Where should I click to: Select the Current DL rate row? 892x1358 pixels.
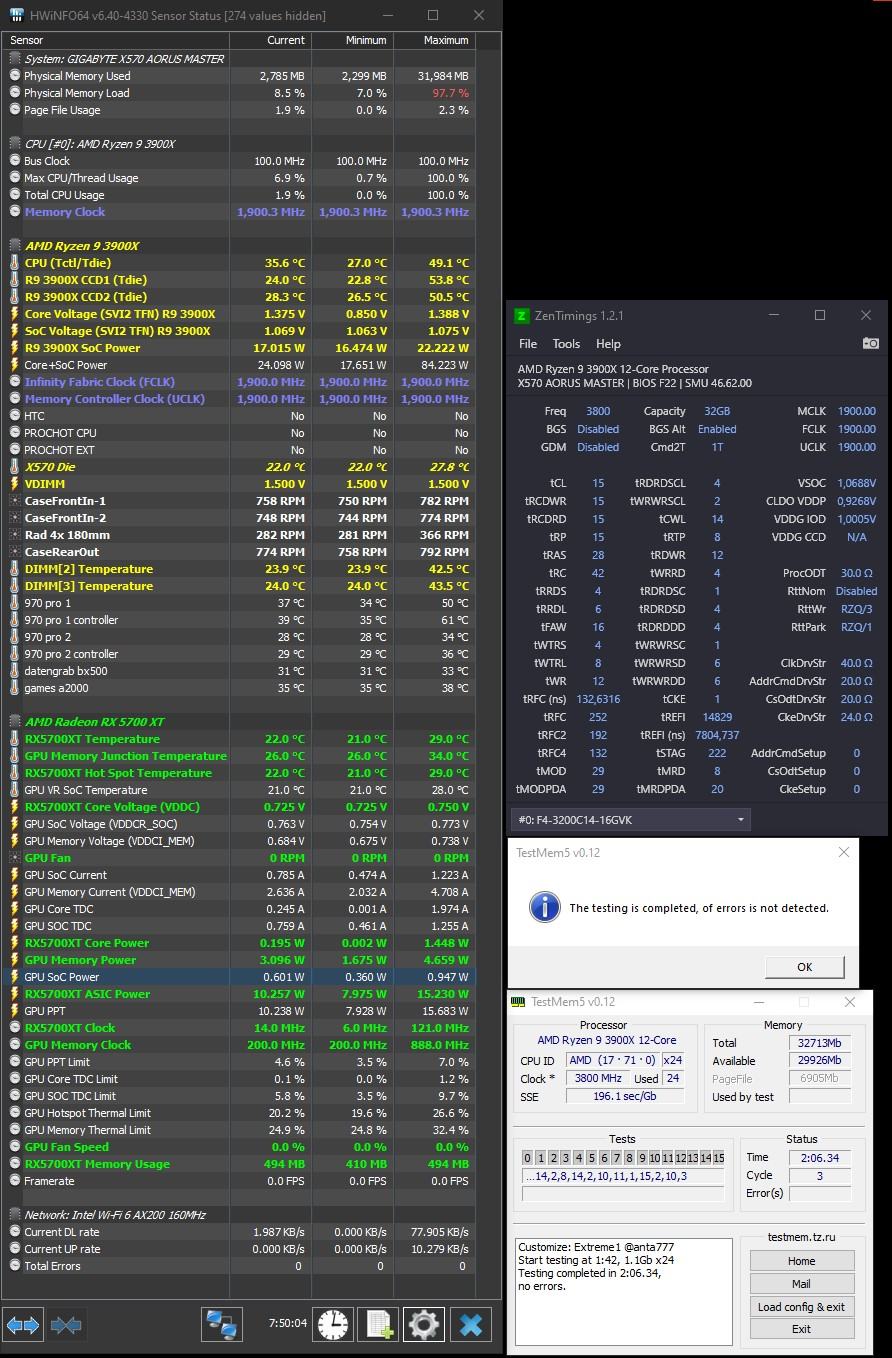(238, 1232)
